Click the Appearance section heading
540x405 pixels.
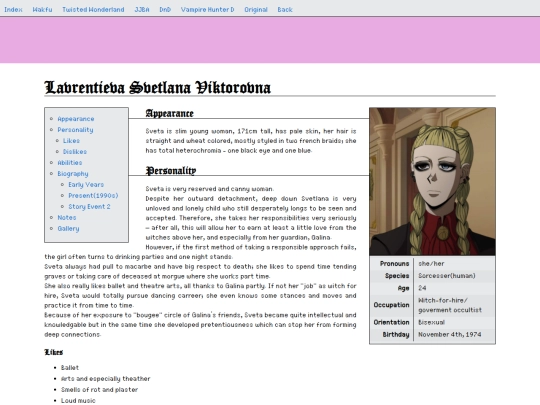(x=169, y=113)
